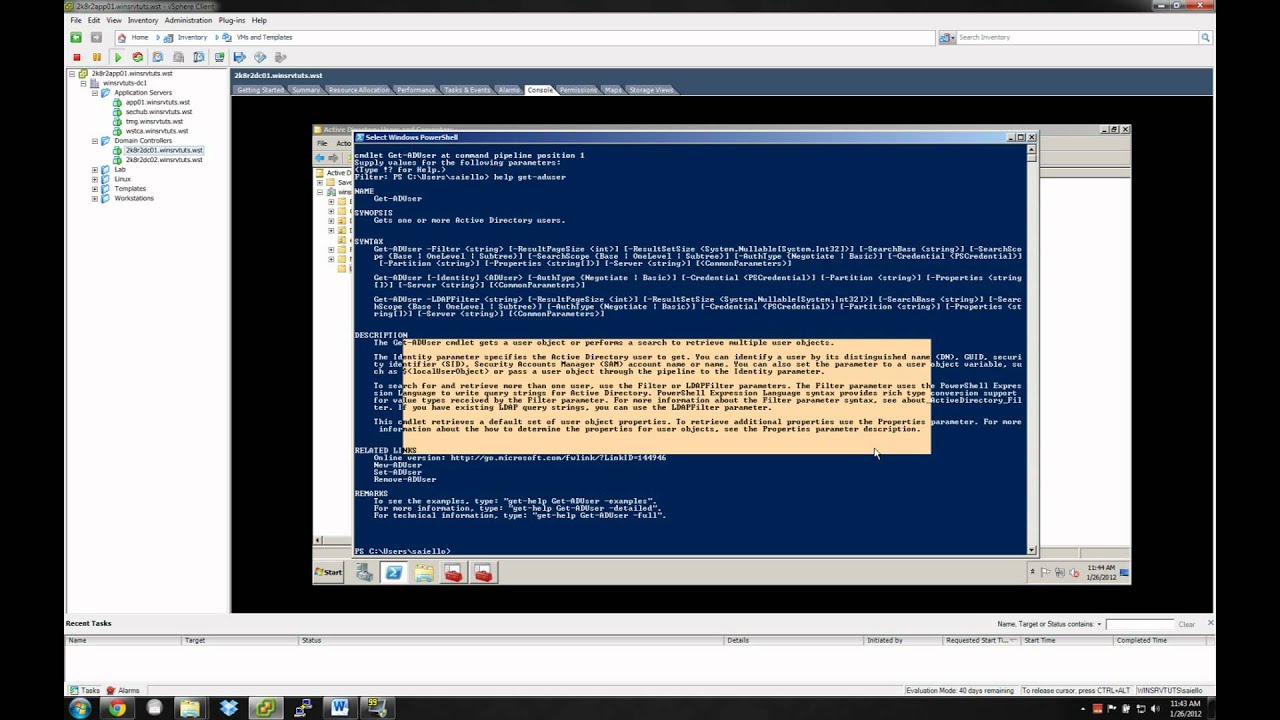Viewport: 1280px width, 720px height.
Task: Click the green navigation Back arrow
Action: [x=76, y=37]
